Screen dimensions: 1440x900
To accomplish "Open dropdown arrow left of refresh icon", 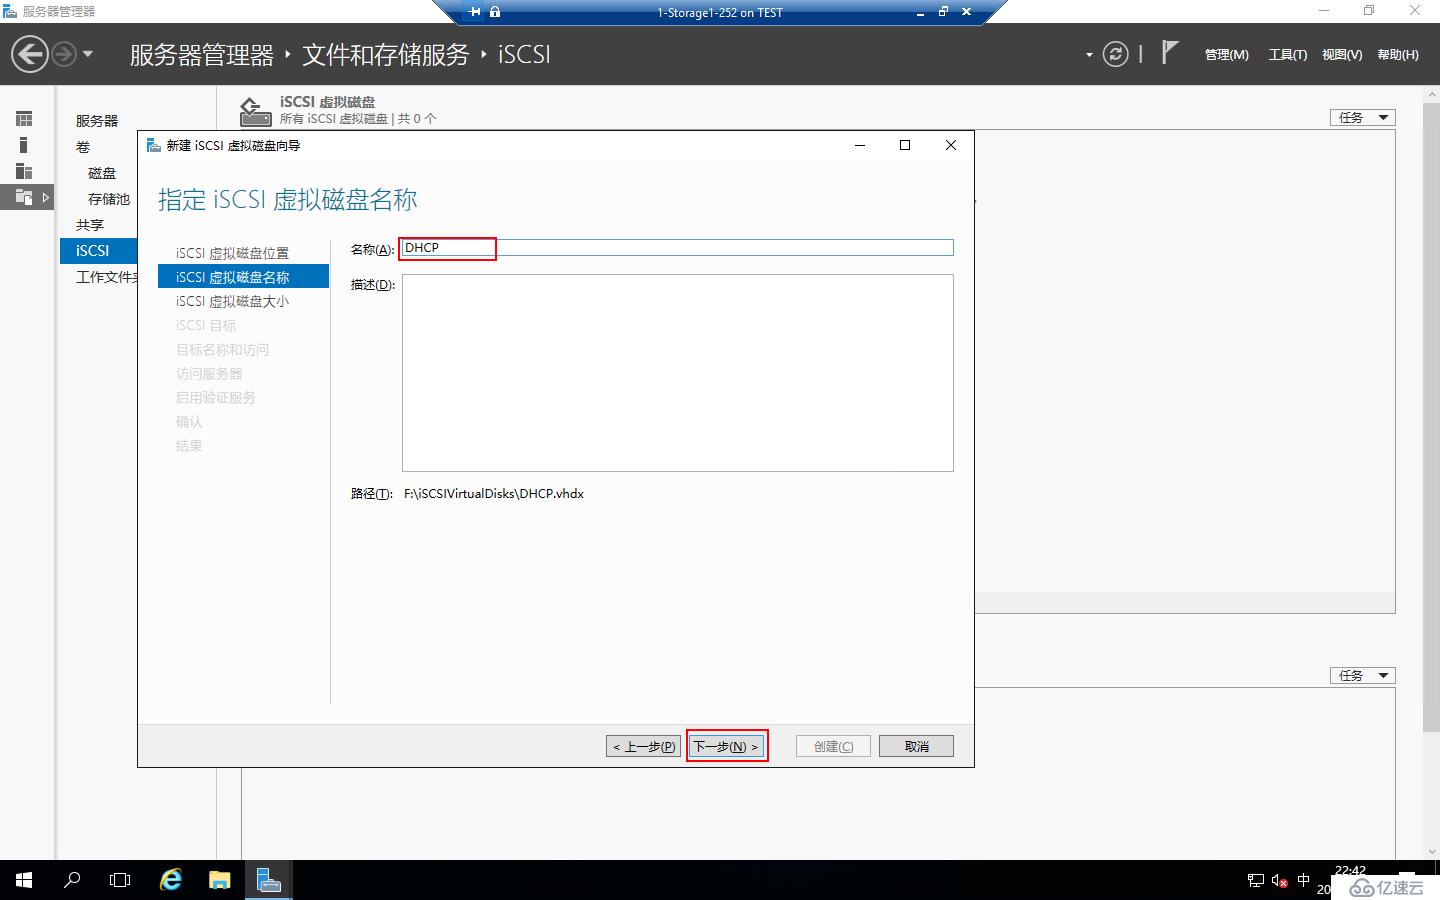I will [x=1089, y=55].
